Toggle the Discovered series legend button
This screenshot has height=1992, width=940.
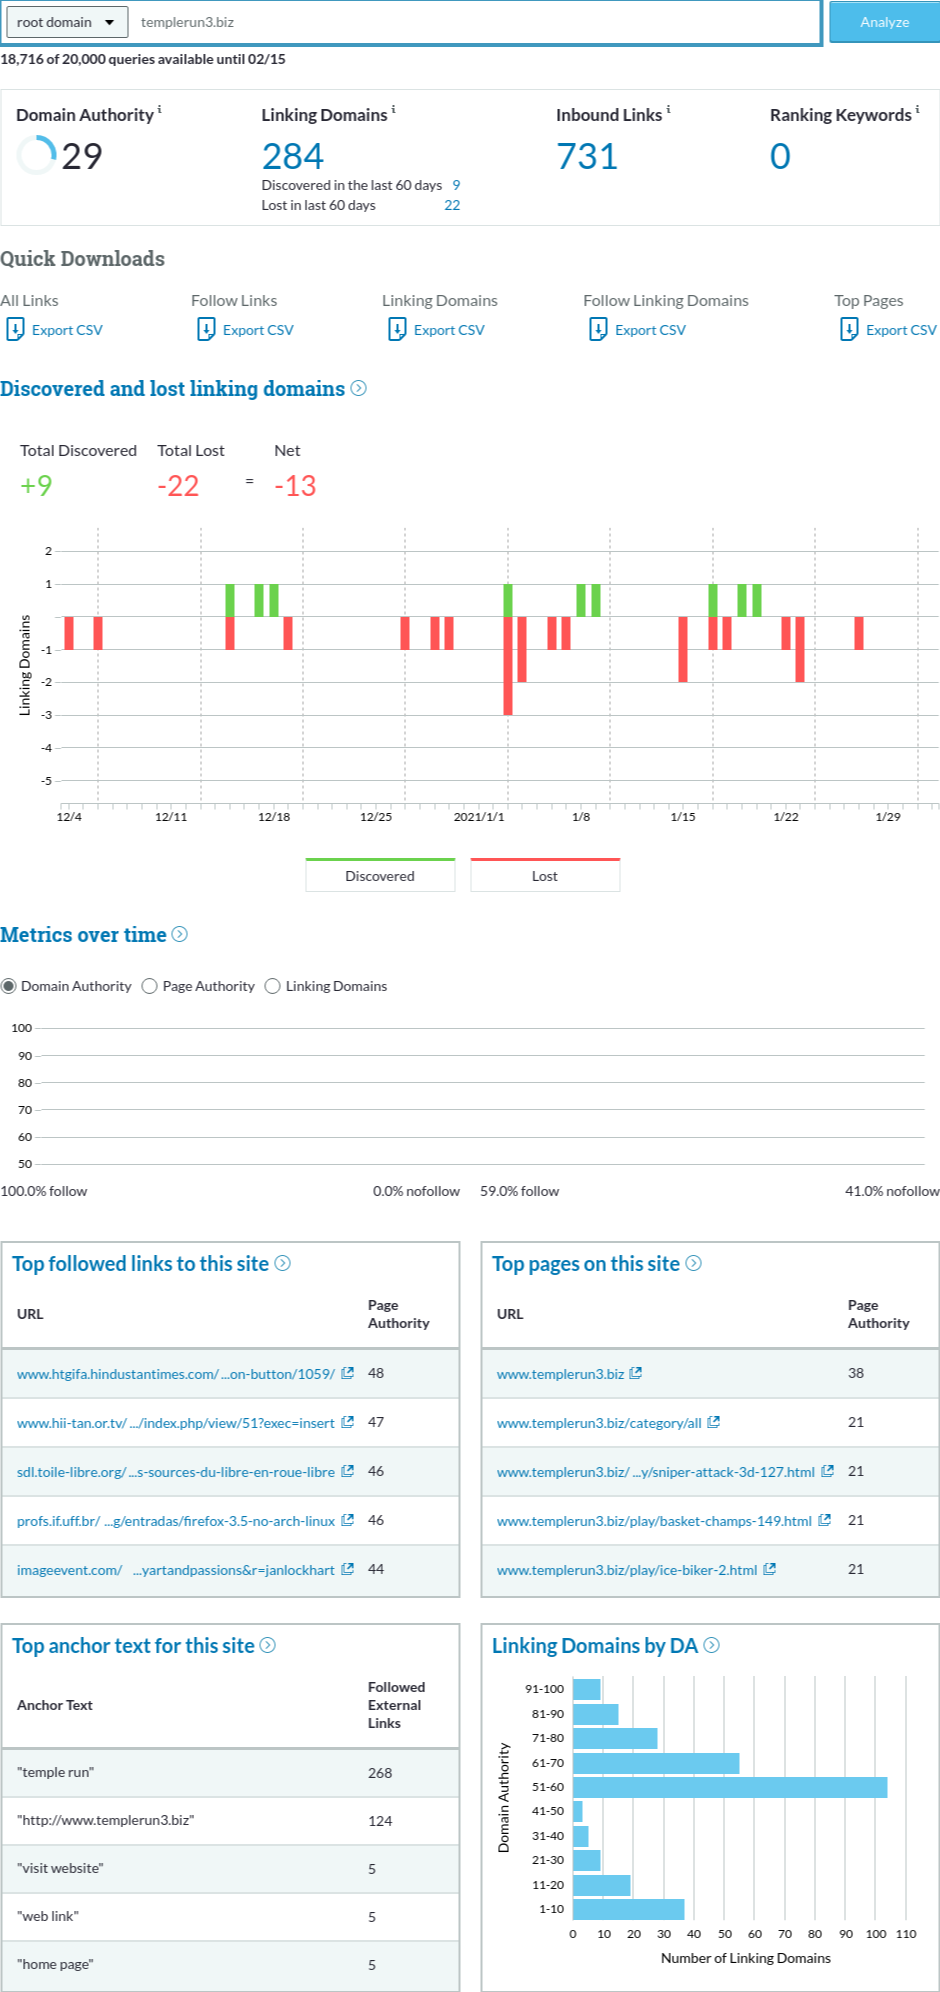point(380,875)
